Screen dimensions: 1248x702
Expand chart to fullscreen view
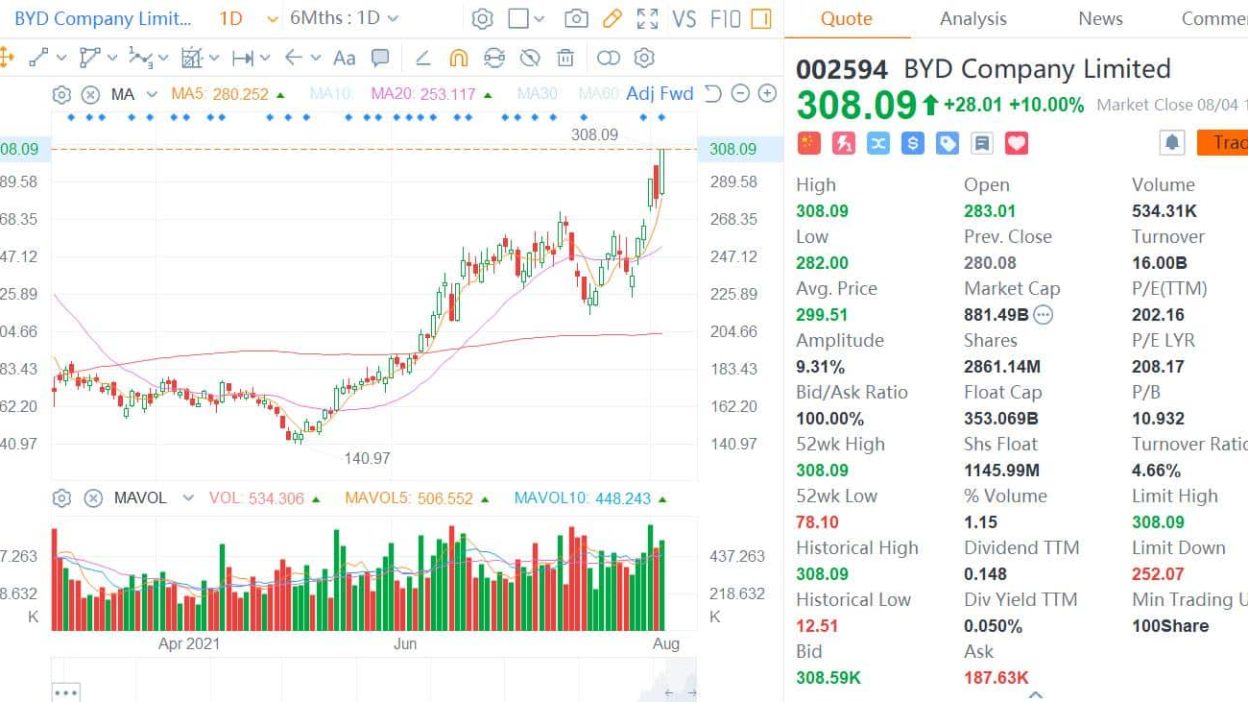point(647,19)
